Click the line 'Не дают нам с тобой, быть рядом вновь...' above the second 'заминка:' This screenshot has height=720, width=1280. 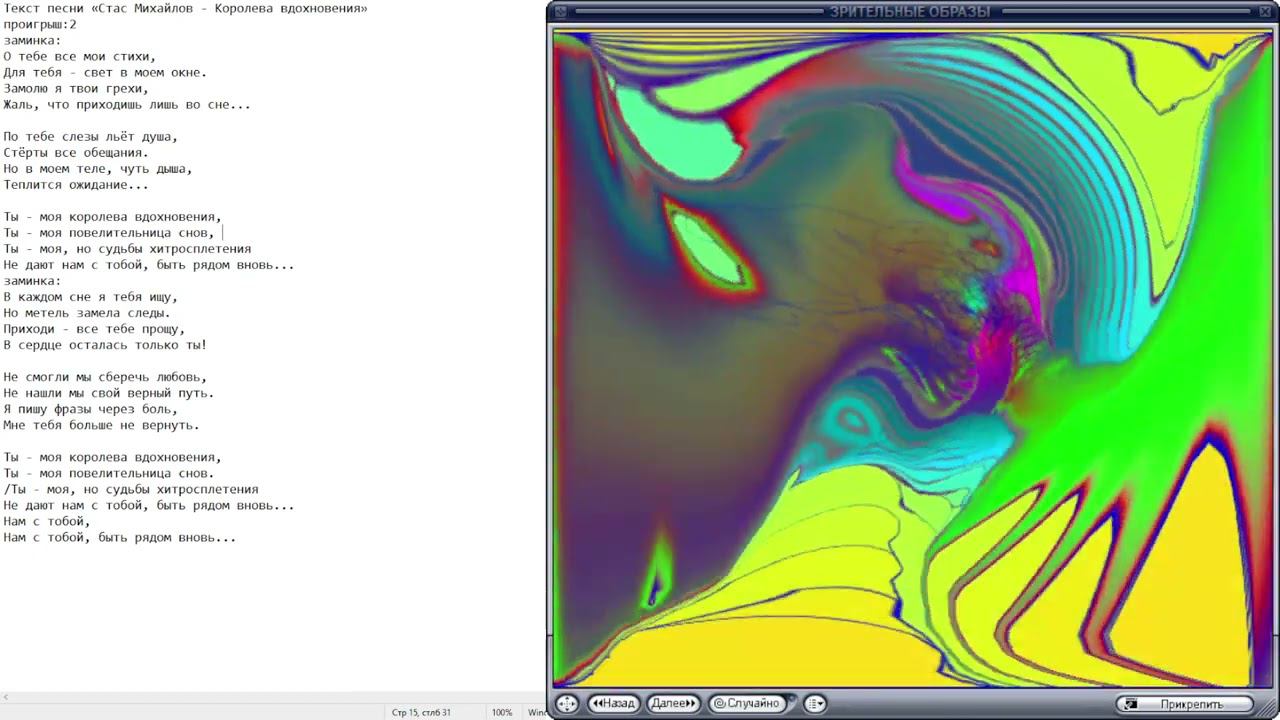[149, 264]
